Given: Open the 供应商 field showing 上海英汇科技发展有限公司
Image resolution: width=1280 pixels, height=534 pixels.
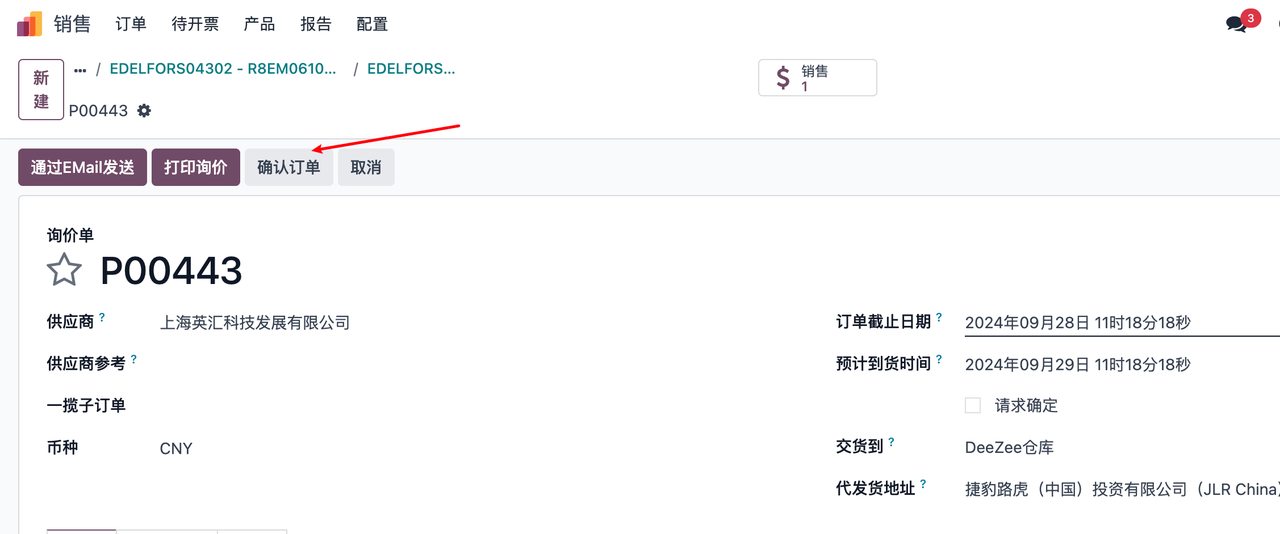Looking at the screenshot, I should coord(255,323).
